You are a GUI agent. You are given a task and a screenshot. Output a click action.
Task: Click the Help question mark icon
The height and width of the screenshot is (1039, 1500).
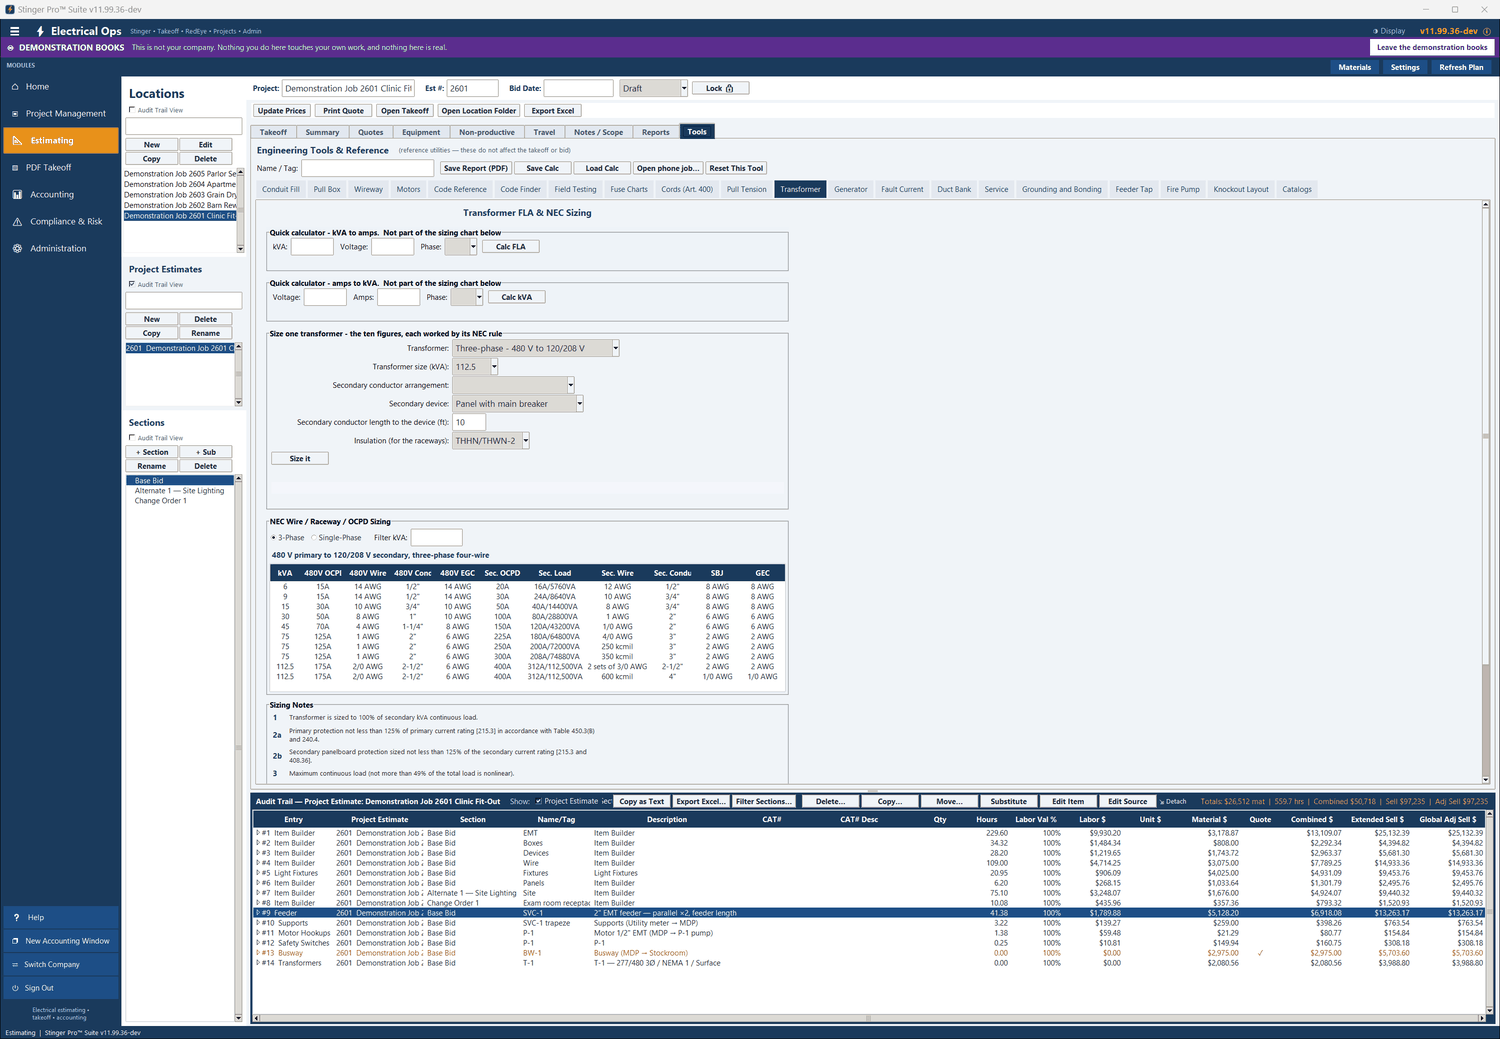(16, 917)
